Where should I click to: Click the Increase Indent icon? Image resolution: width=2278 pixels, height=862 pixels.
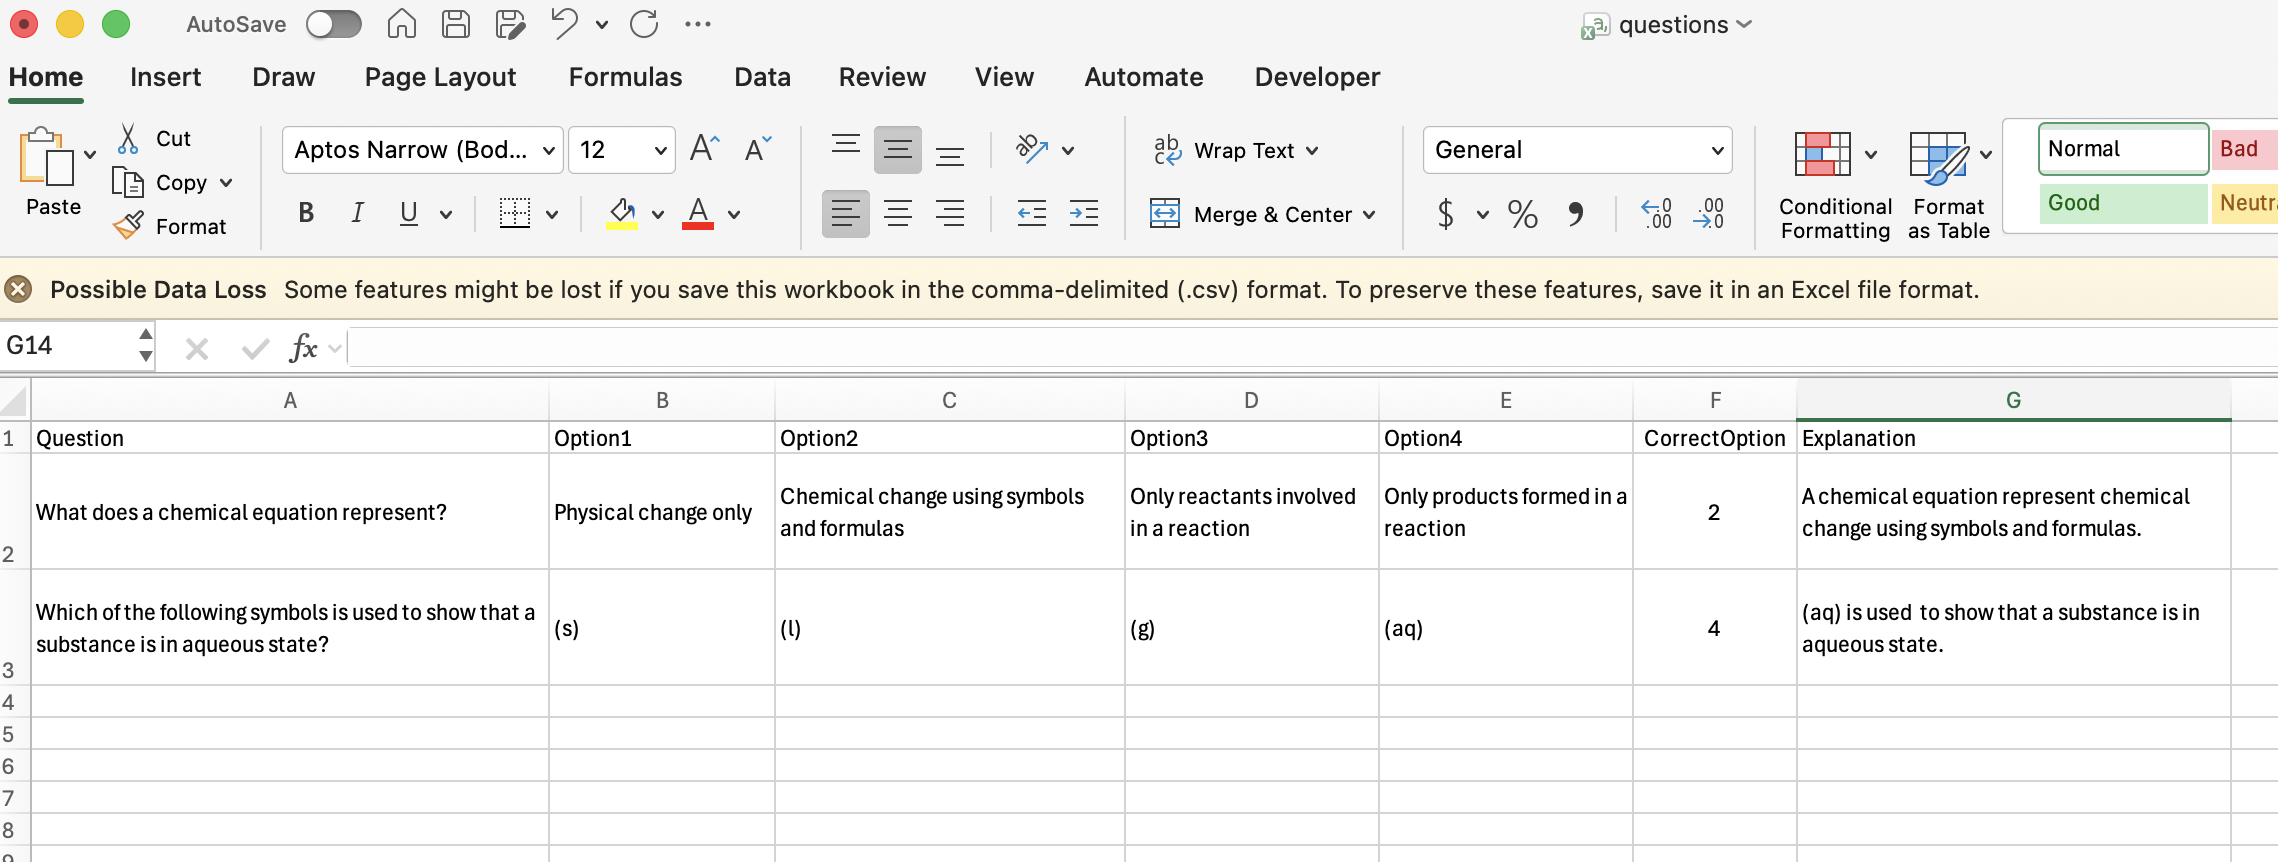tap(1083, 213)
